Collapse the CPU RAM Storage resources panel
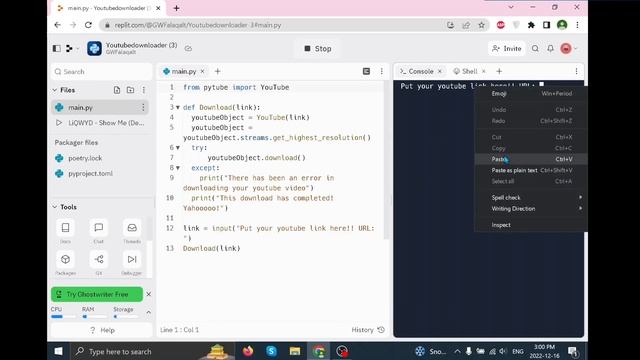 (149, 312)
